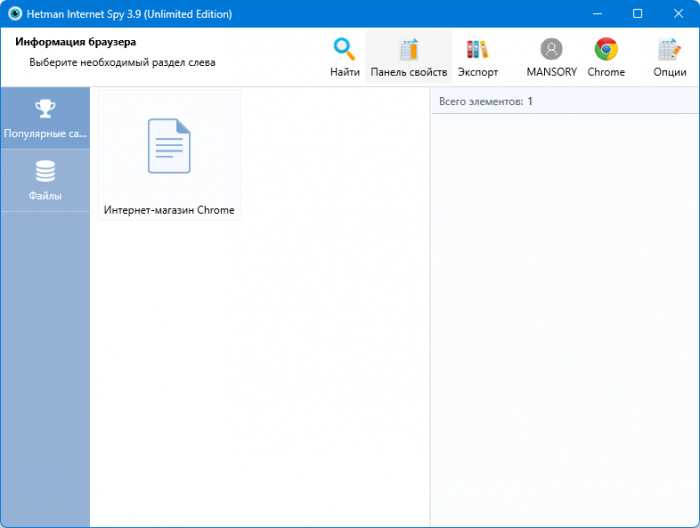Viewport: 700px width, 528px height.
Task: Click the Информация браузера heading
Action: point(76,42)
